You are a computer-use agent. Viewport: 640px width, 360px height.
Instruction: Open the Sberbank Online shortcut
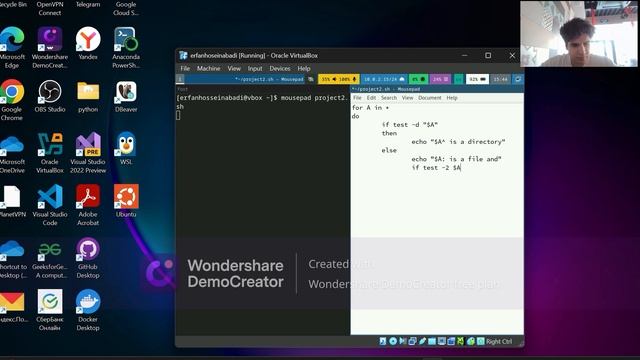tap(50, 310)
